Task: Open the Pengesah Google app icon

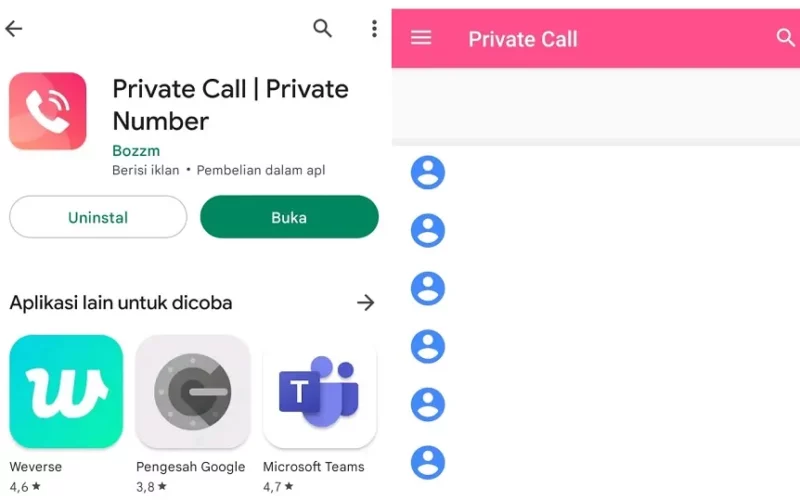Action: coord(193,391)
